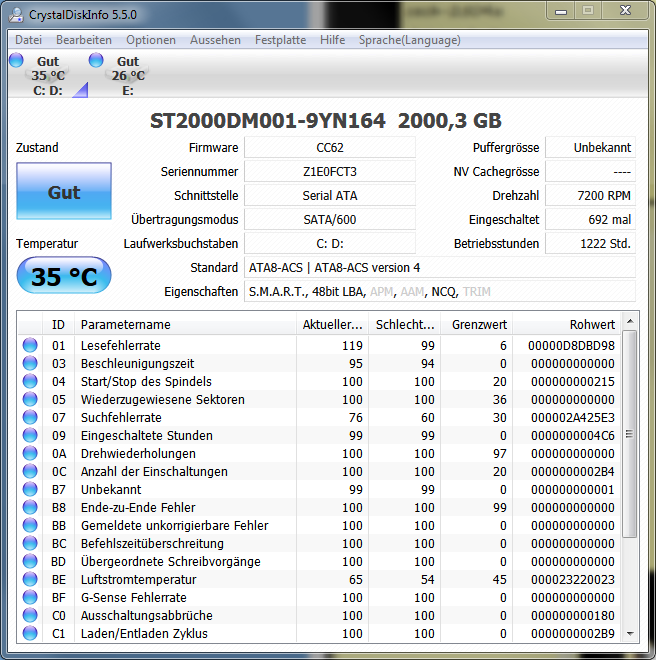Click the Schlecht... column header
656x660 pixels.
coord(405,324)
